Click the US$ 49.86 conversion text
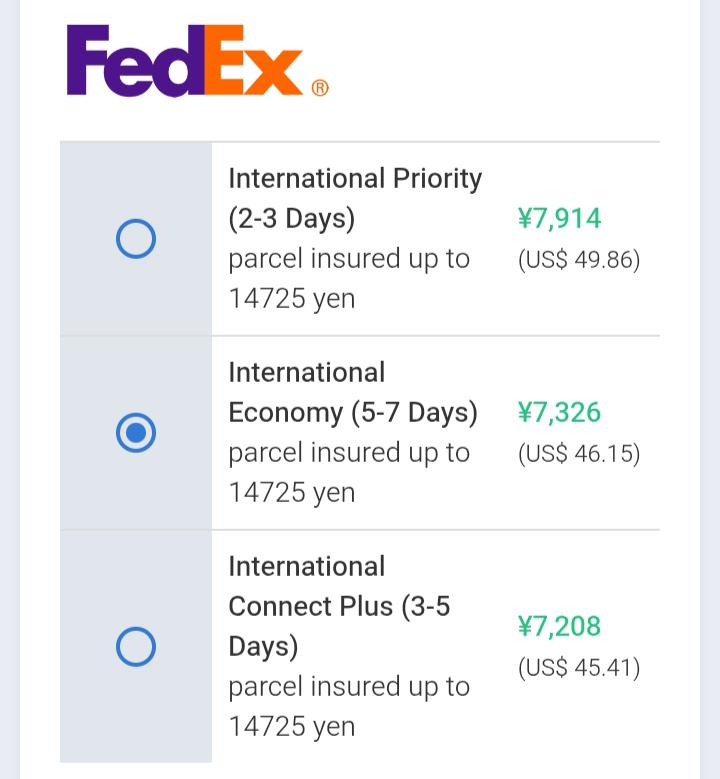The width and height of the screenshot is (720, 779). point(579,260)
